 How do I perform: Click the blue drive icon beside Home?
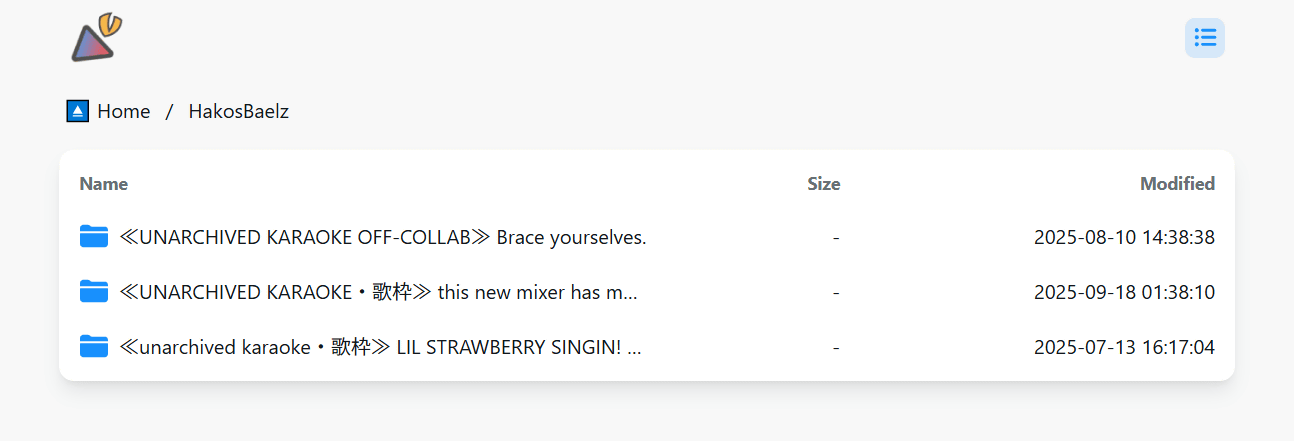[x=78, y=111]
